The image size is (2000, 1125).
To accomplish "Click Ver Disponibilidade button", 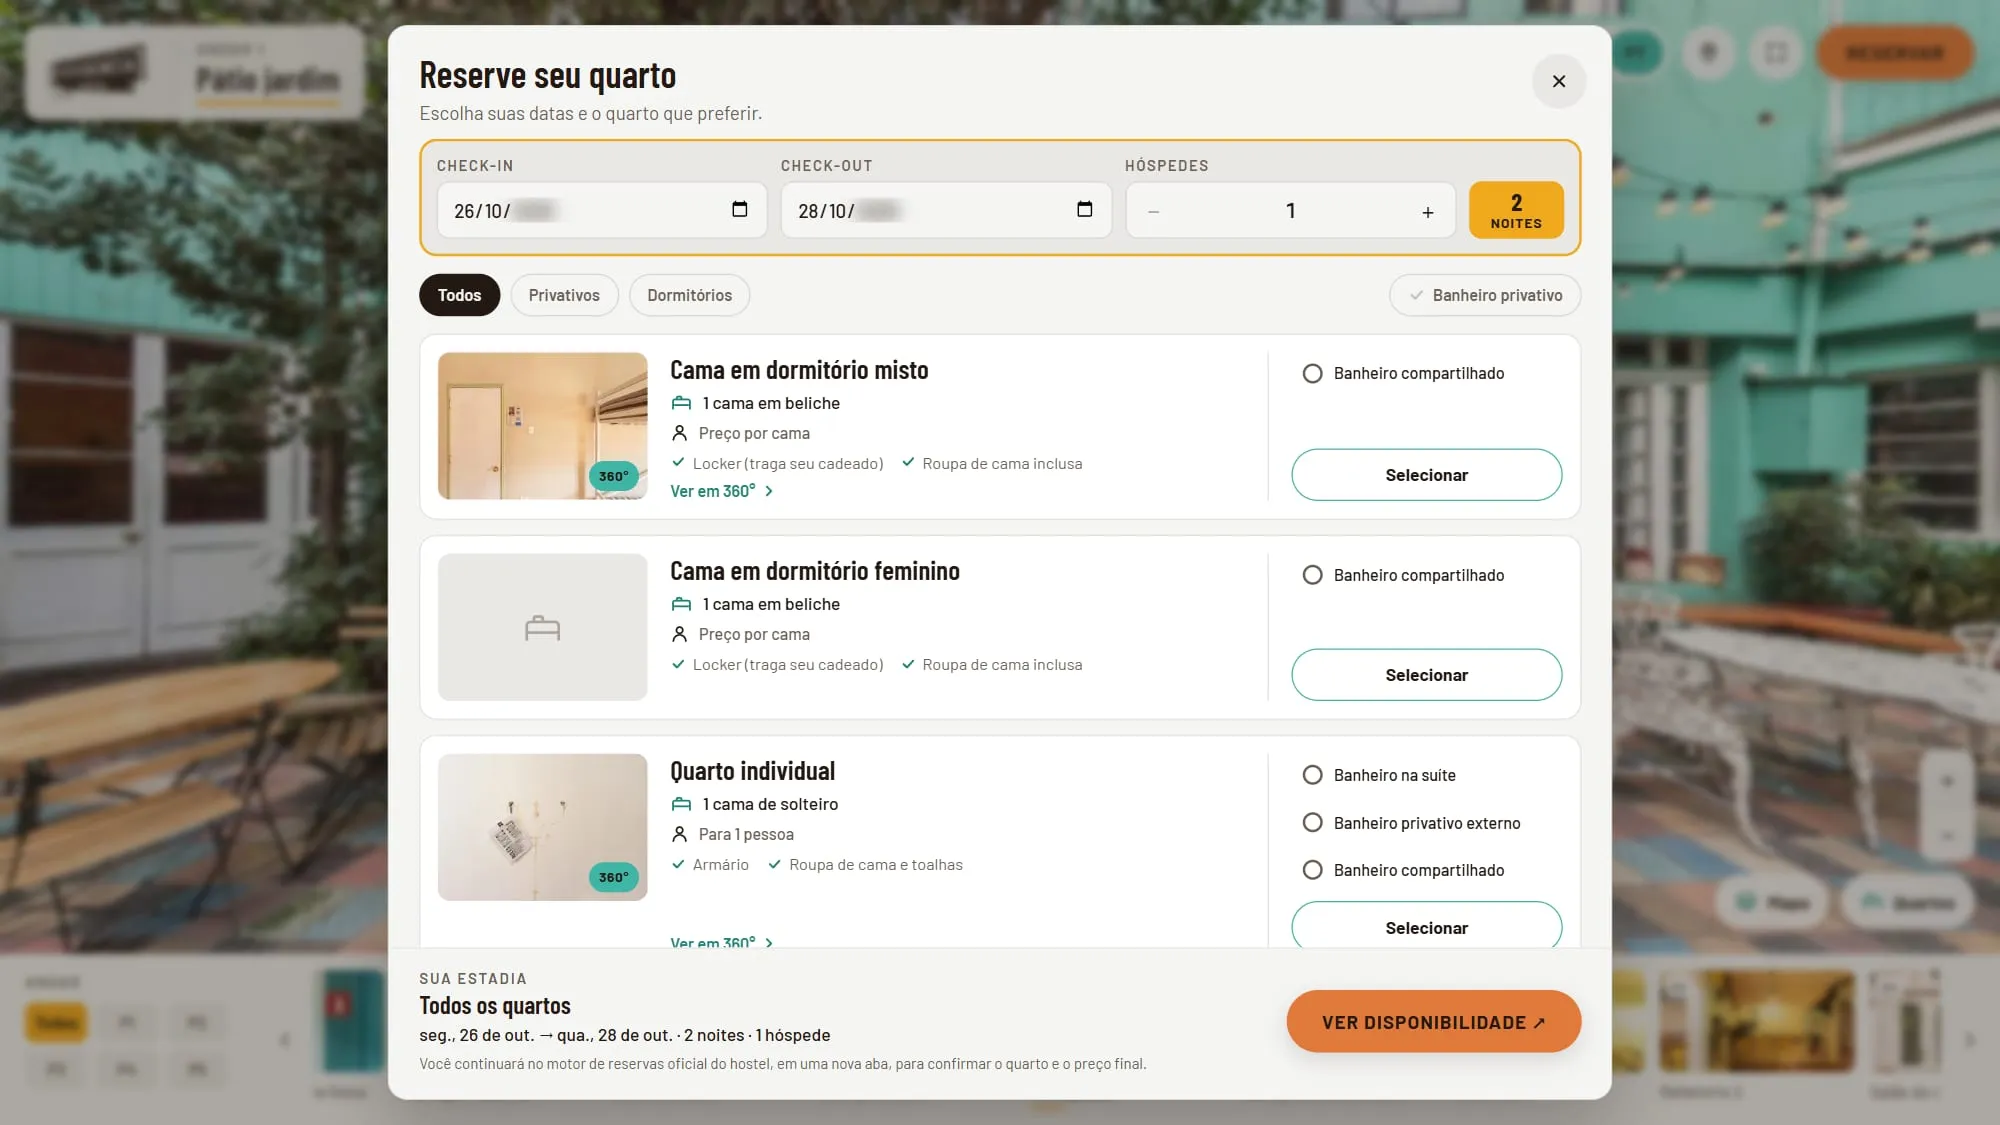I will (1433, 1022).
